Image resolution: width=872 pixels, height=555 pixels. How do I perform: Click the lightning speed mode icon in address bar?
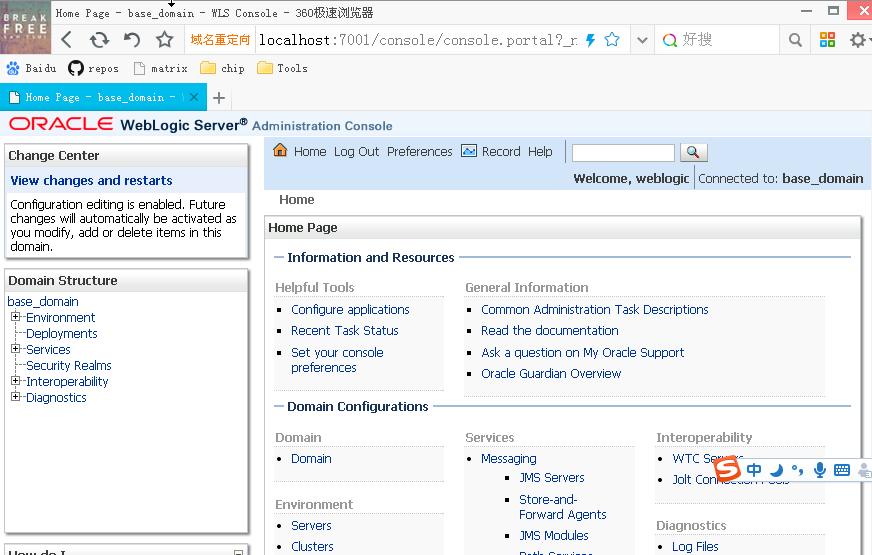point(591,40)
